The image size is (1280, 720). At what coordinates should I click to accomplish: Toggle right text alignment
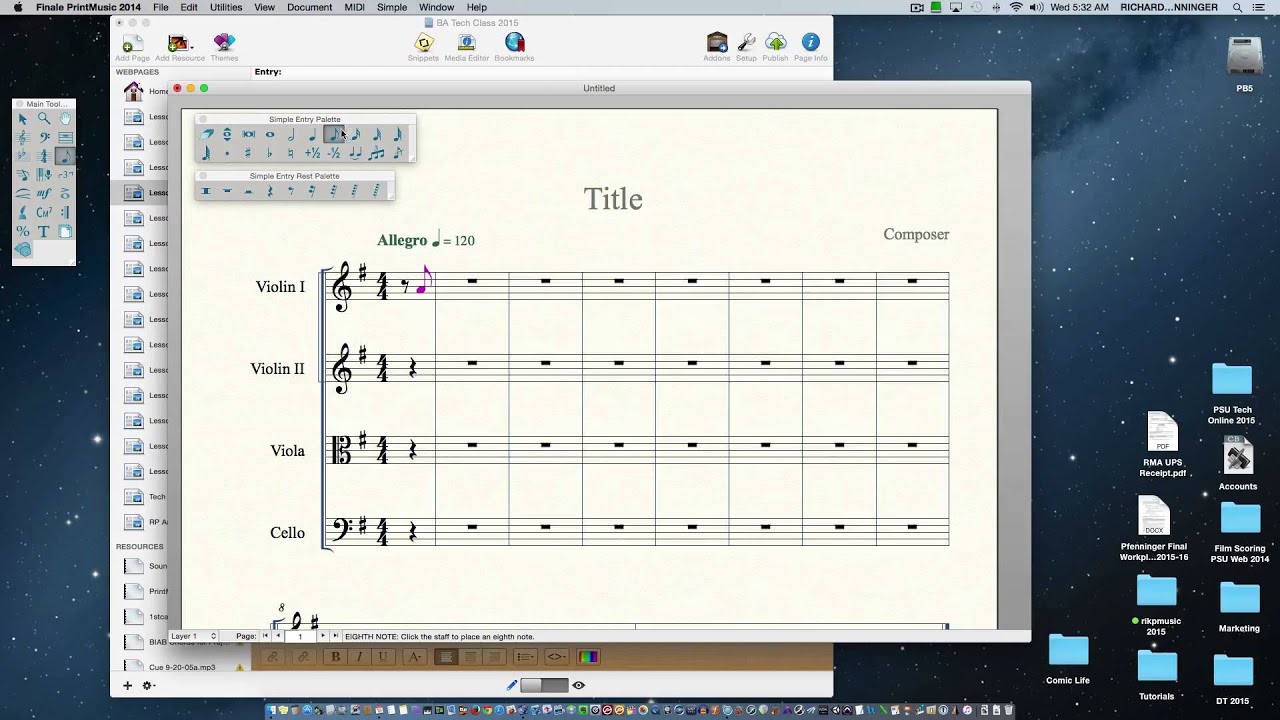click(494, 657)
